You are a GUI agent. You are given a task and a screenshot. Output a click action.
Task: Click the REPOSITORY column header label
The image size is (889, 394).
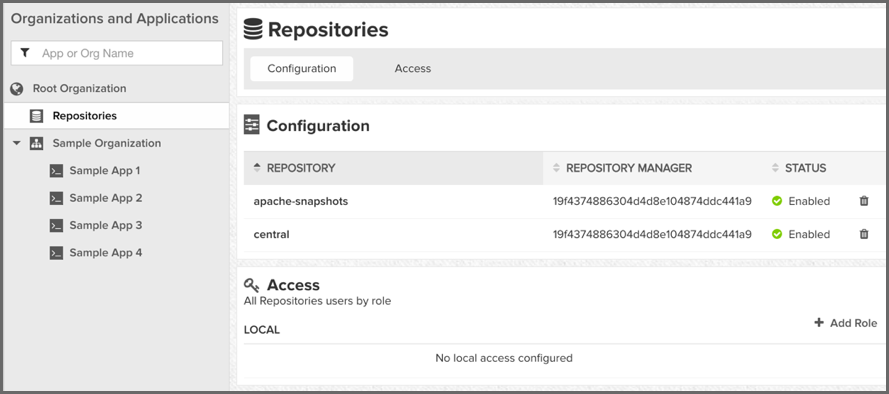301,168
